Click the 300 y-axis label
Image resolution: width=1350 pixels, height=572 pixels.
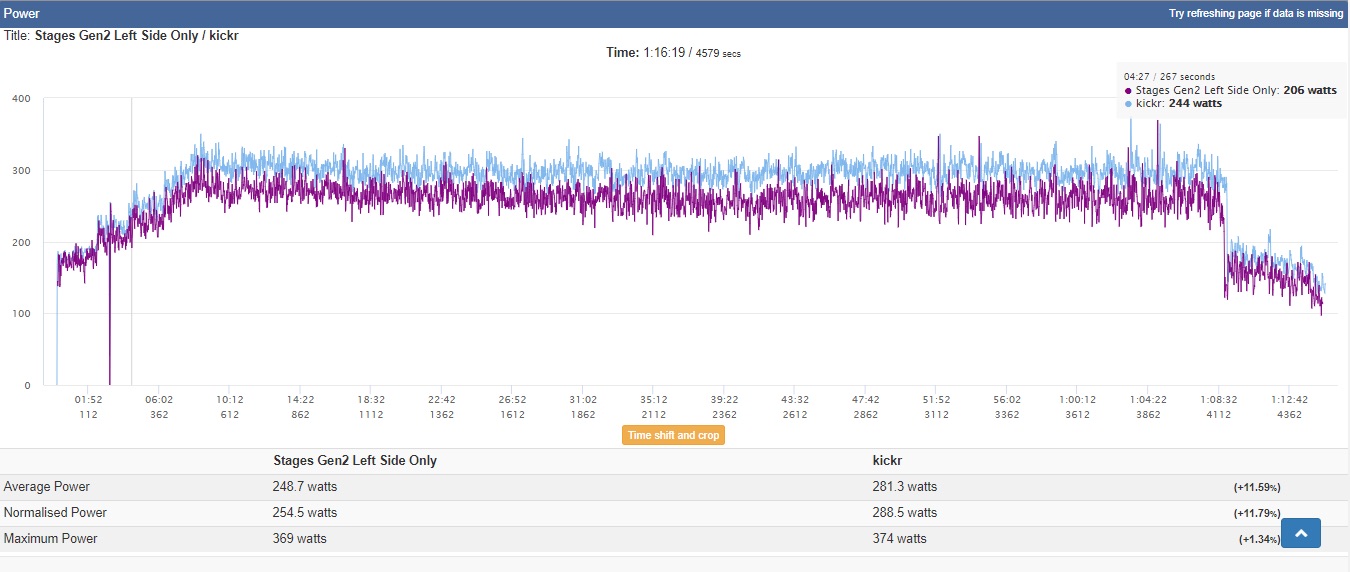(x=21, y=170)
